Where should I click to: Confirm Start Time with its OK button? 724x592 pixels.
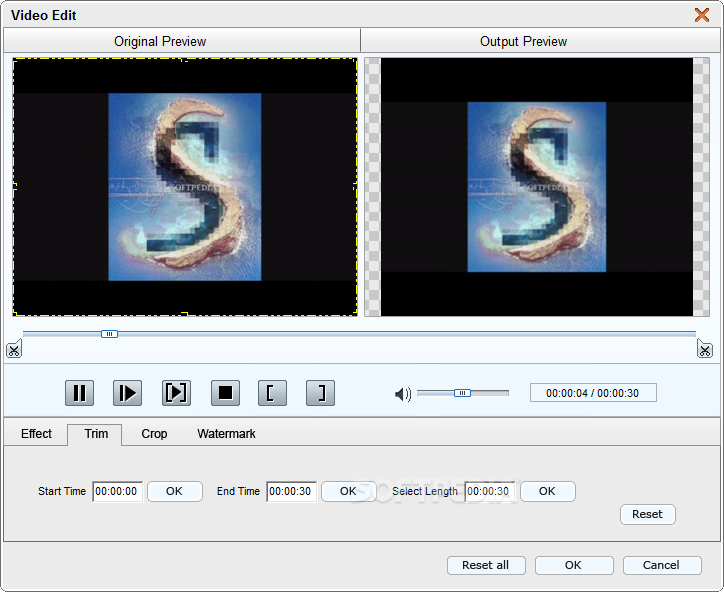[175, 491]
